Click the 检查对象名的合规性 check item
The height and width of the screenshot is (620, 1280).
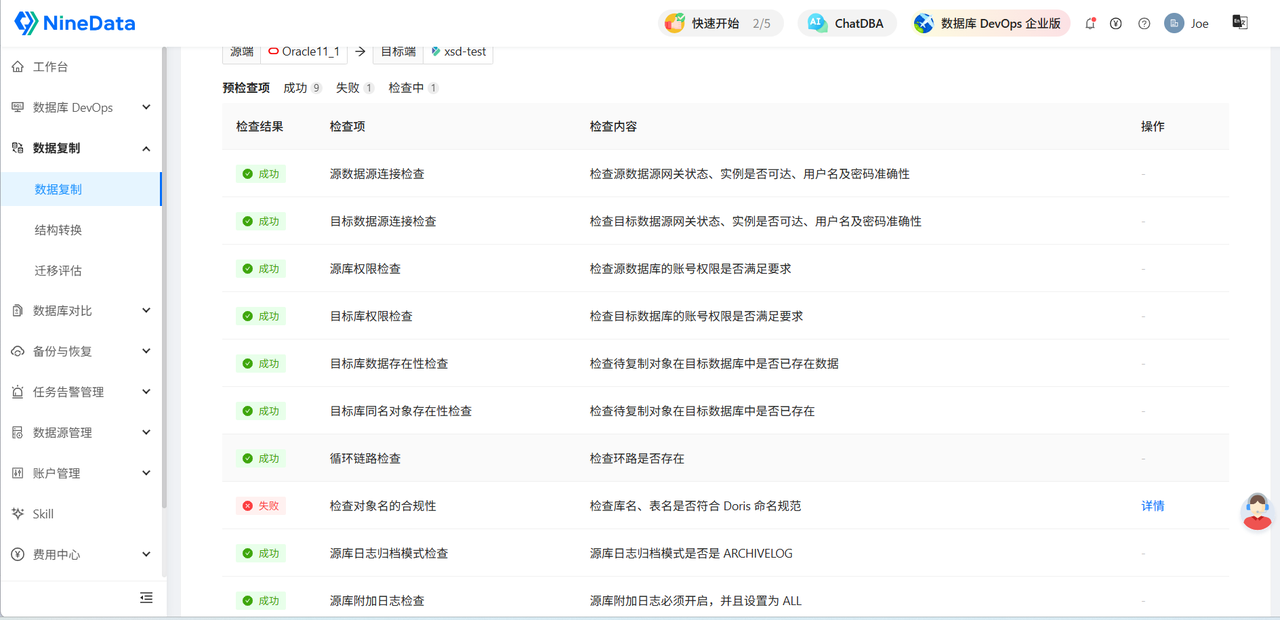point(383,506)
